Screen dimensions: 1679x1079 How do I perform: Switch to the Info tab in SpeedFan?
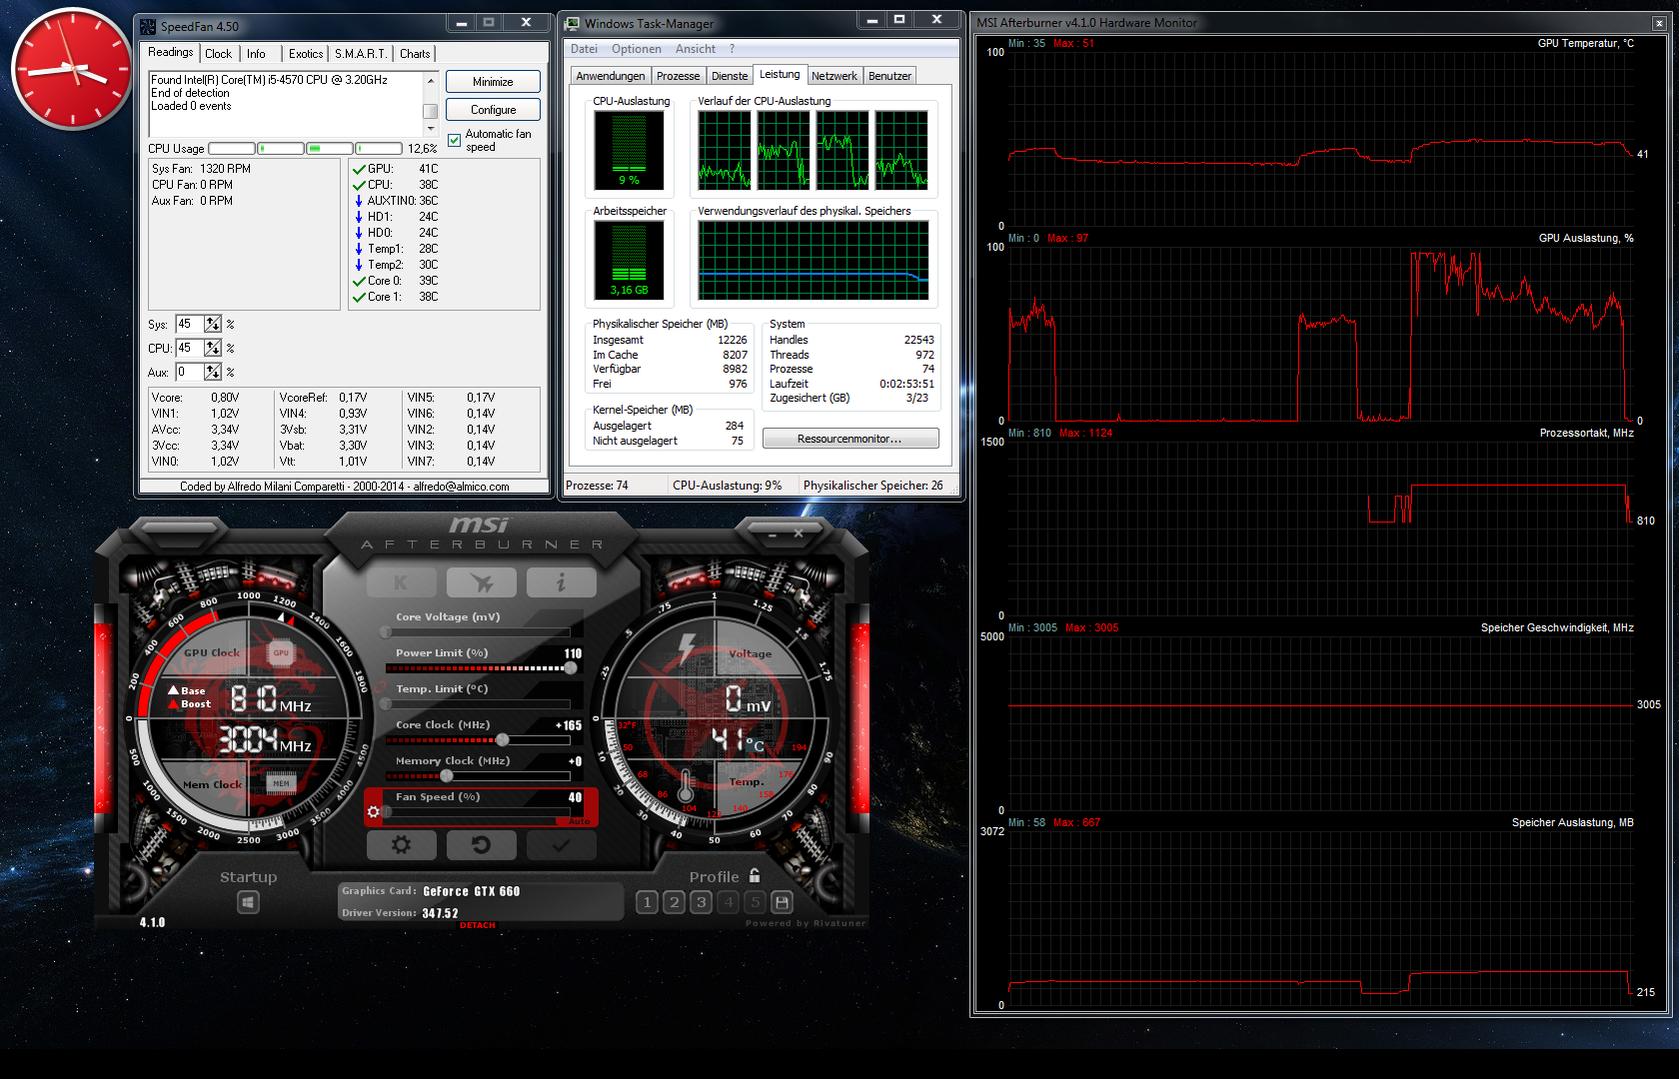256,54
